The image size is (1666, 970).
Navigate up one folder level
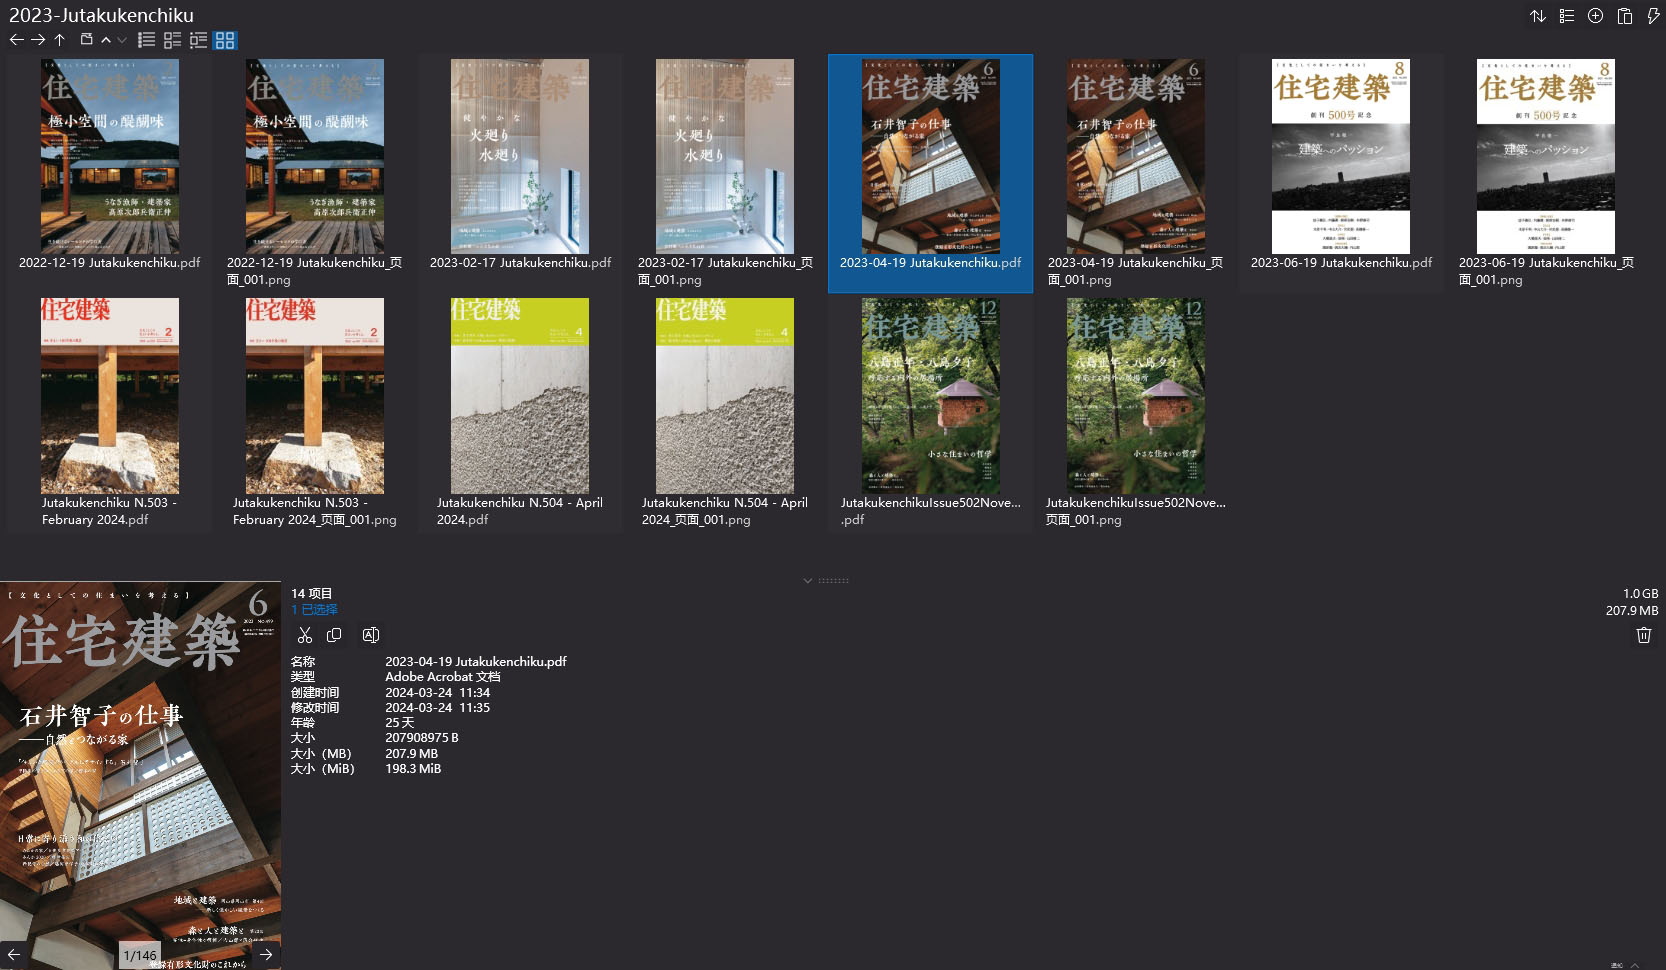pyautogui.click(x=59, y=40)
